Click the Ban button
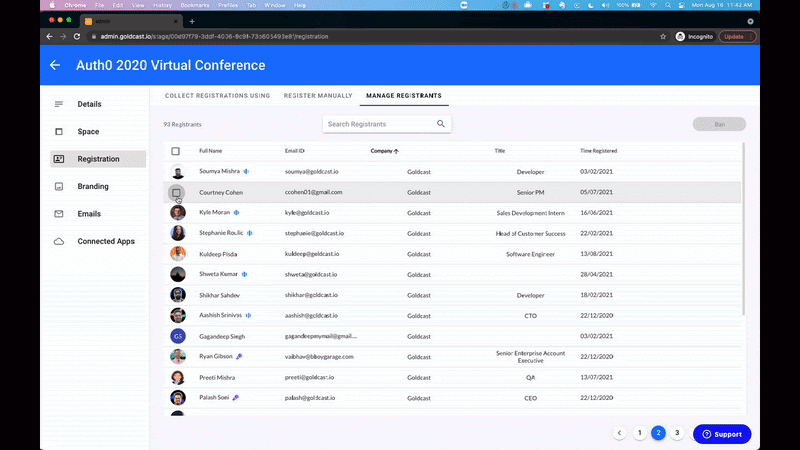Image resolution: width=800 pixels, height=450 pixels. coord(719,124)
